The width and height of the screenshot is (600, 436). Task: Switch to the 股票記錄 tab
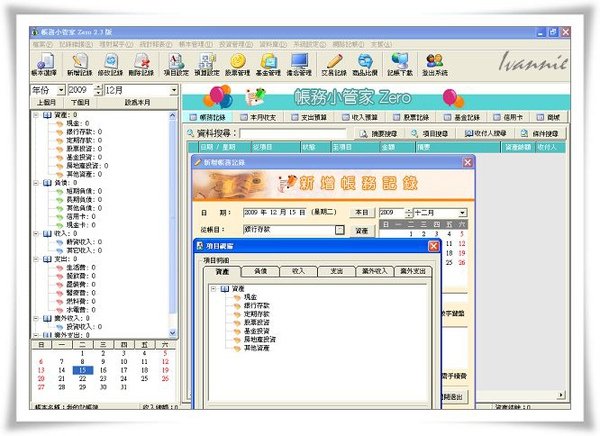click(412, 118)
